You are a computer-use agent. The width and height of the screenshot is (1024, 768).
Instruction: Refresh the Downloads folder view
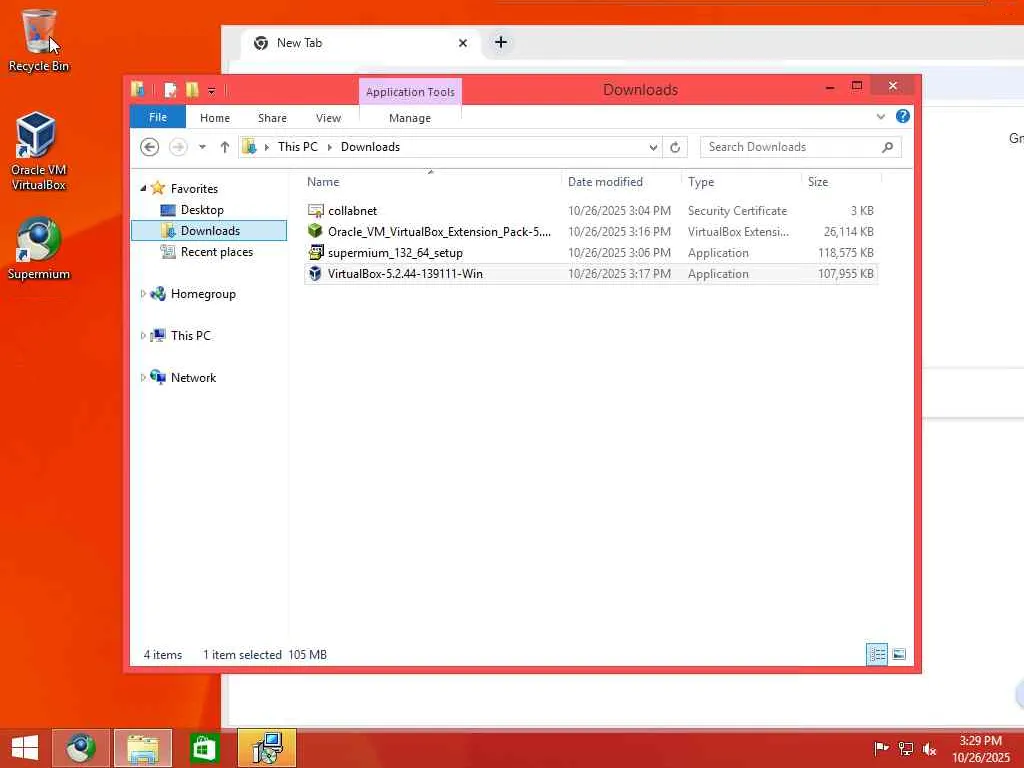coord(675,148)
